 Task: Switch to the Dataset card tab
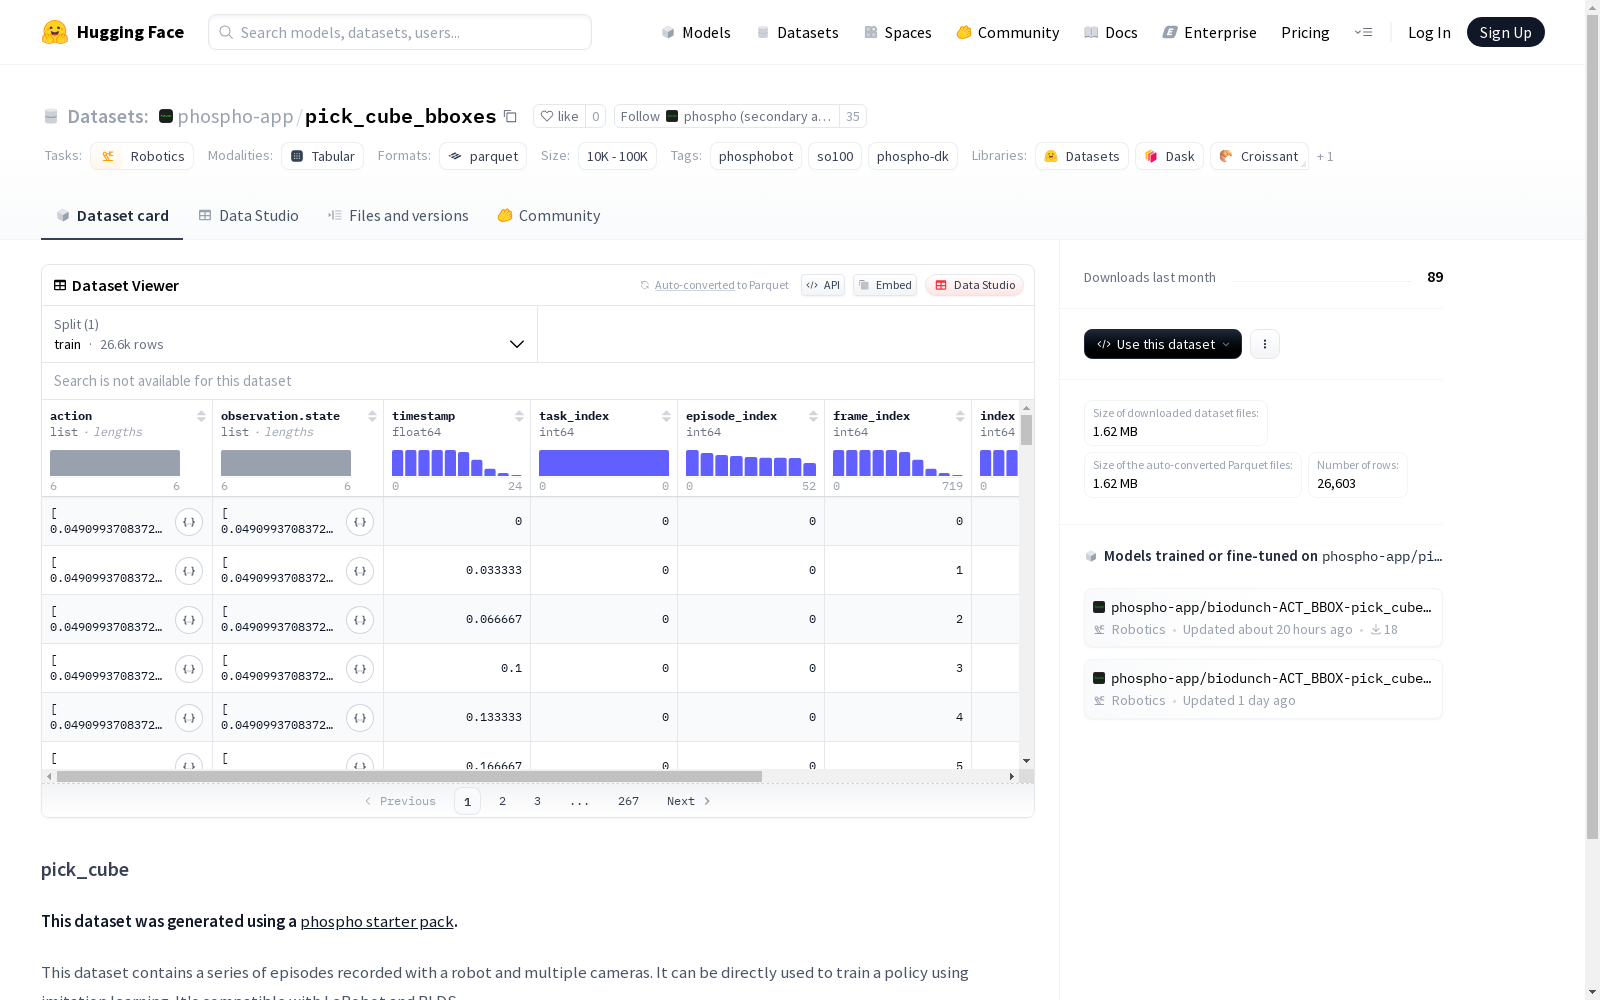pos(112,216)
